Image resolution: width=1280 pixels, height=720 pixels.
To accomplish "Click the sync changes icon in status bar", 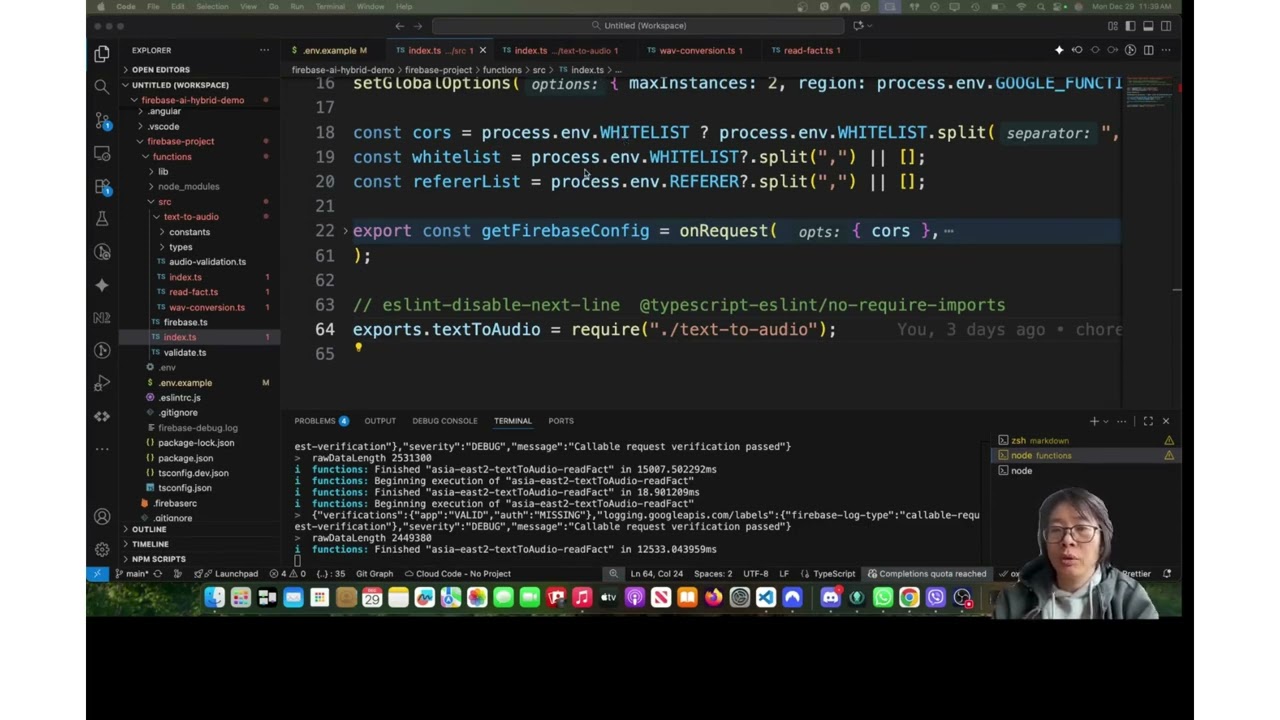I will [160, 574].
